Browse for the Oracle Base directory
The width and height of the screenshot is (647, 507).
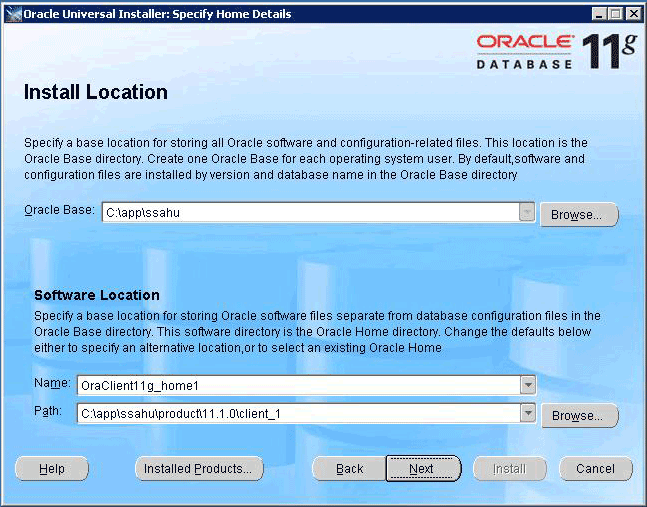pyautogui.click(x=579, y=215)
